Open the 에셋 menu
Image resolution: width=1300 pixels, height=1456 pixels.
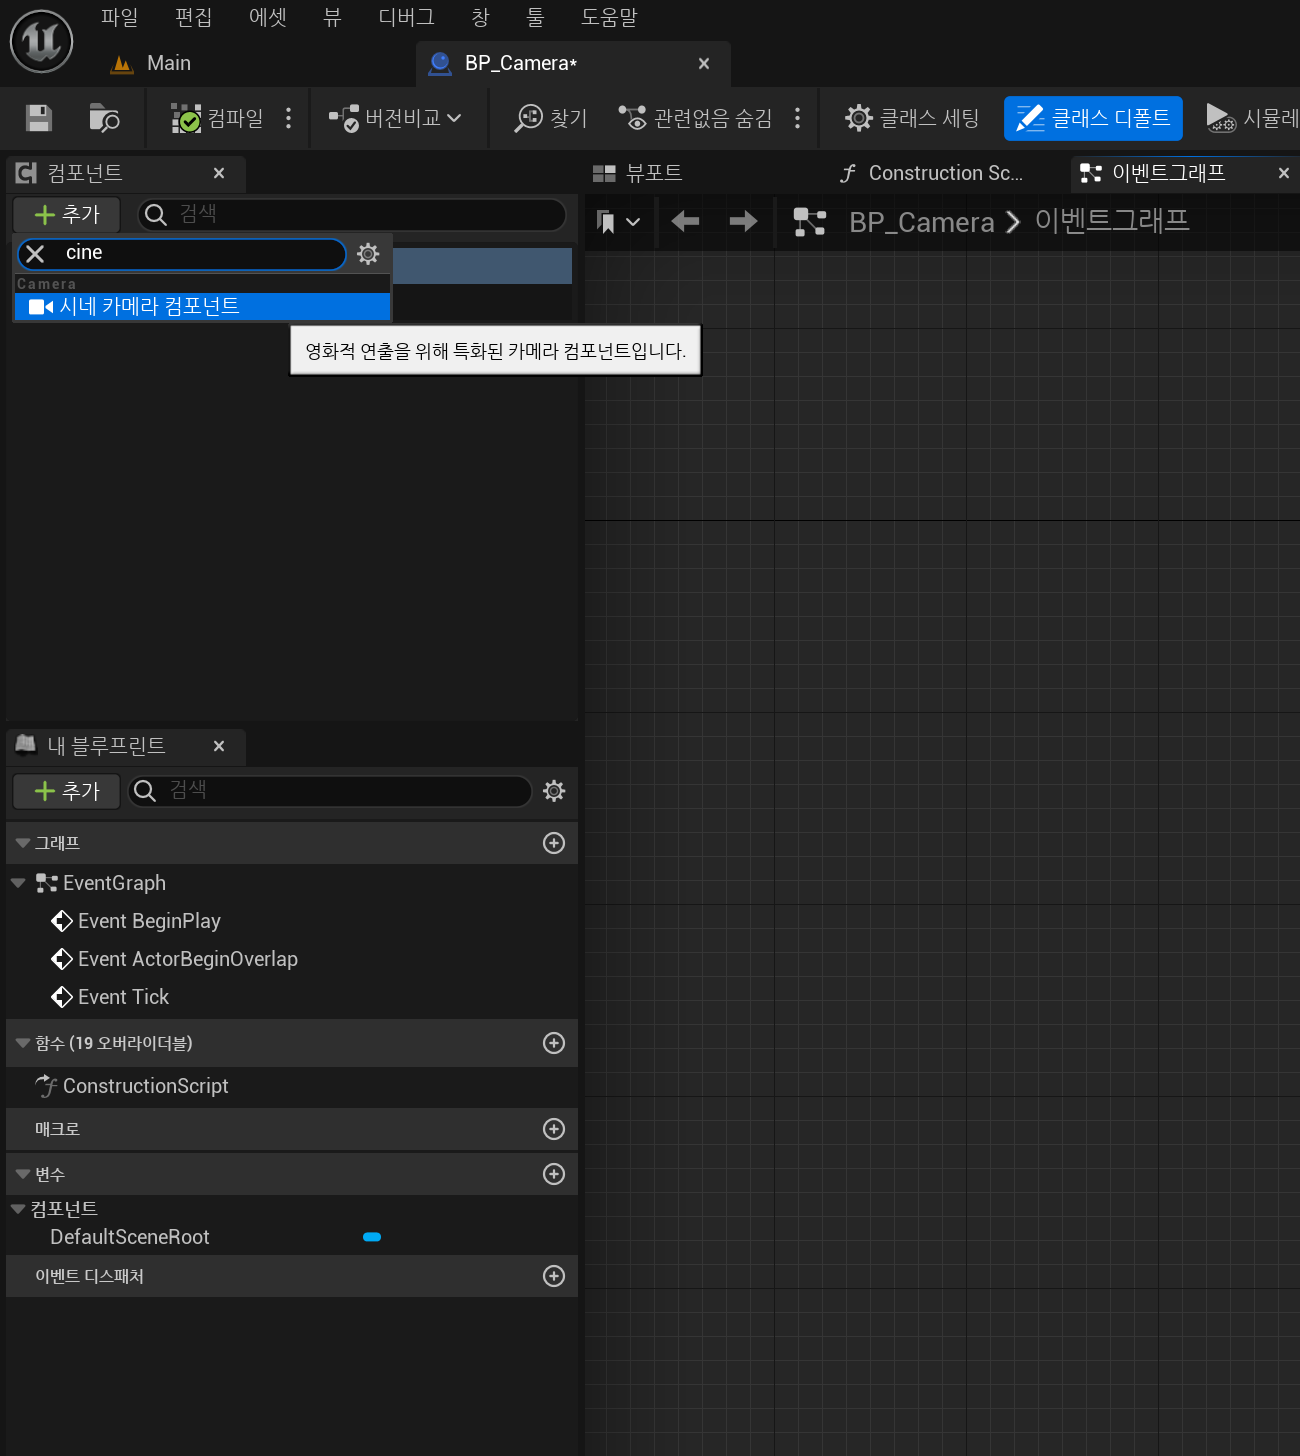tap(267, 17)
